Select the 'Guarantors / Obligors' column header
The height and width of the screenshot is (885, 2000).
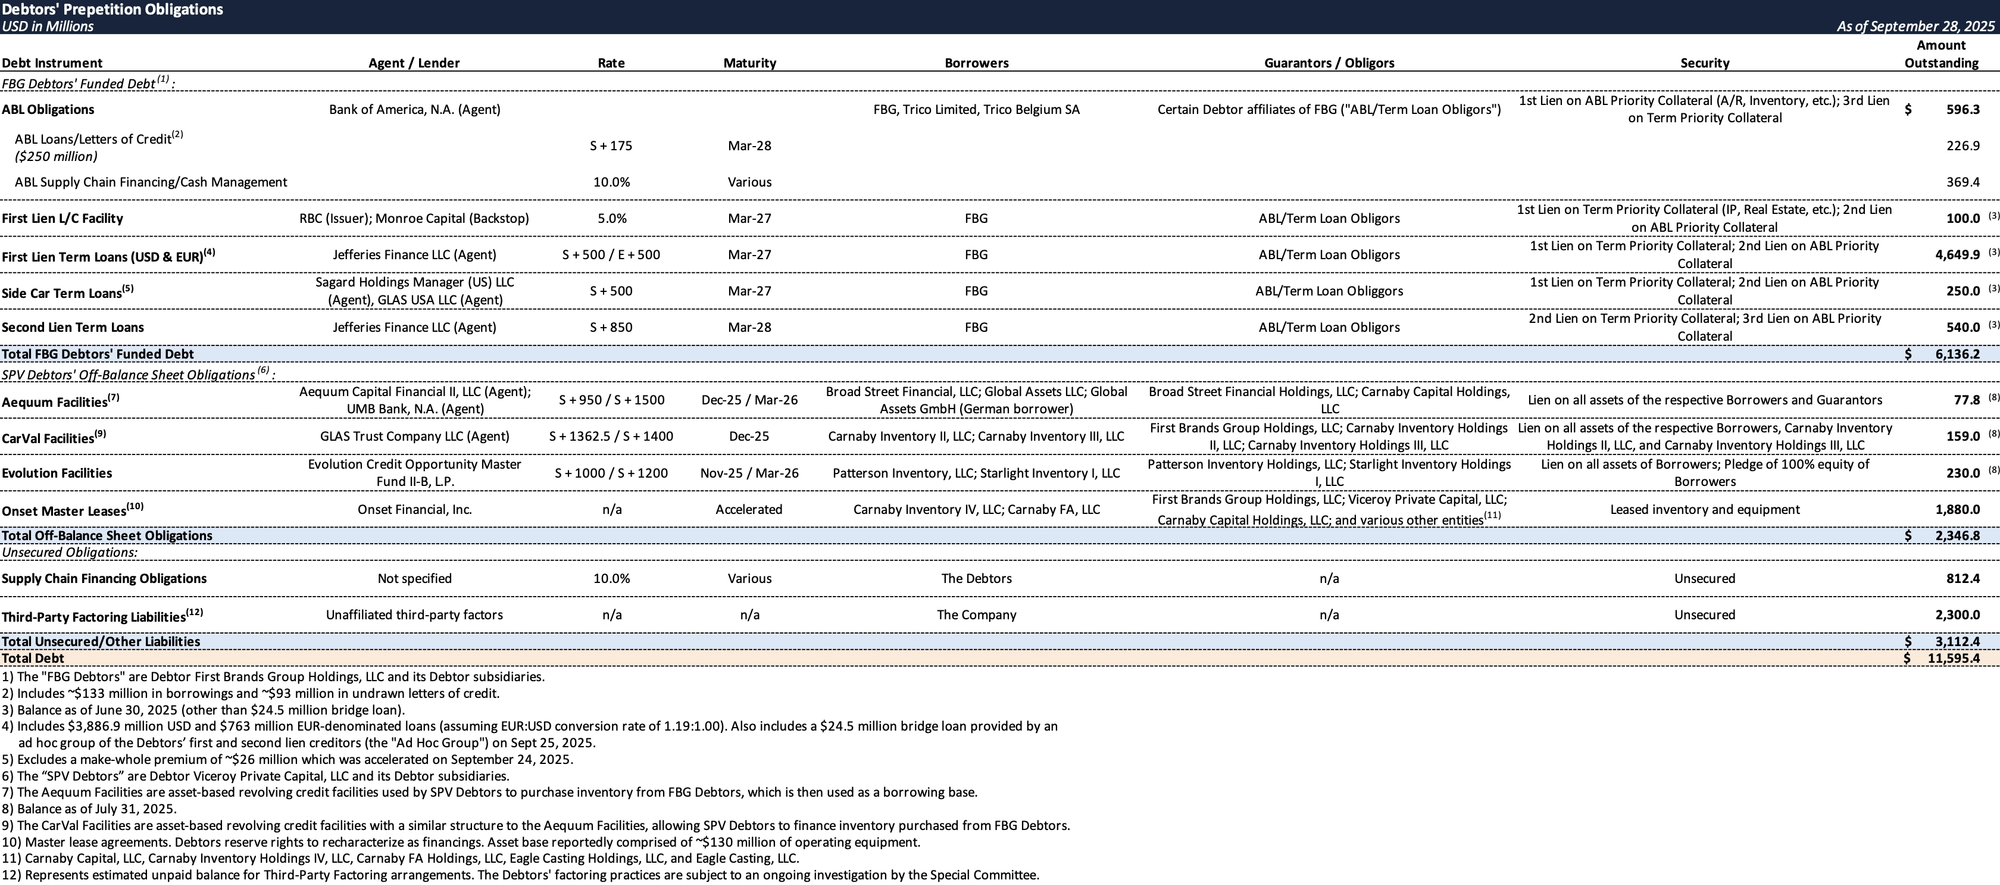(x=1328, y=63)
